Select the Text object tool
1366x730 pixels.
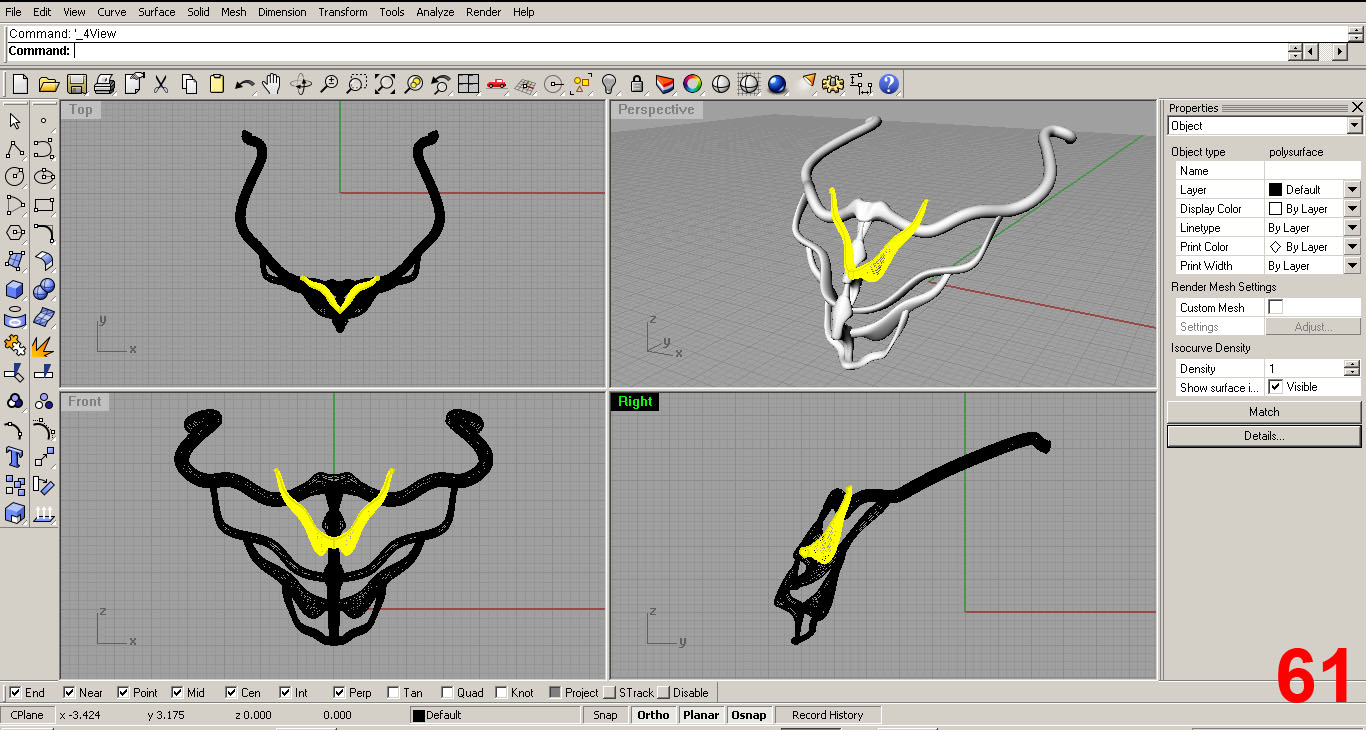[15, 457]
